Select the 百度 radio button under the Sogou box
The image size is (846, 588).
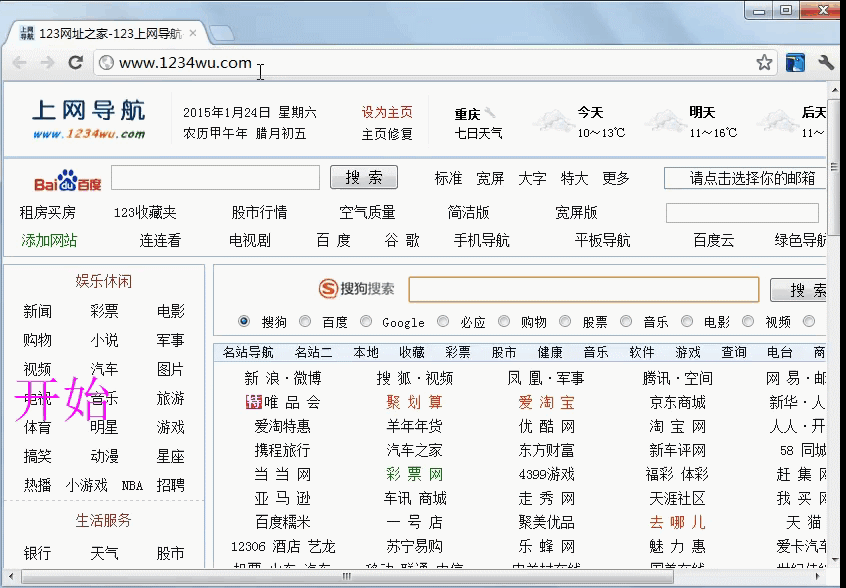(x=305, y=322)
